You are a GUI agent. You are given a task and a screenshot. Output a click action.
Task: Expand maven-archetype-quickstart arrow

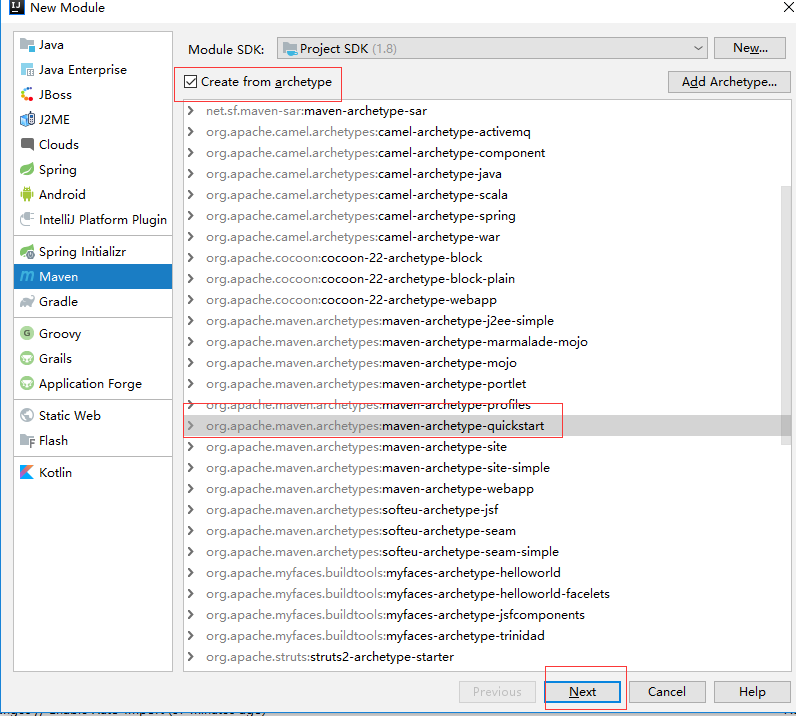(x=190, y=426)
